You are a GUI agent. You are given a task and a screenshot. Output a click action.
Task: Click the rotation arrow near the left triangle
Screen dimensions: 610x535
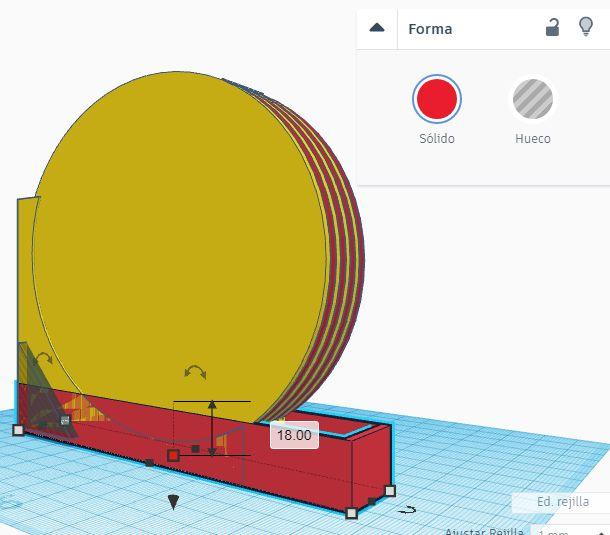point(42,359)
